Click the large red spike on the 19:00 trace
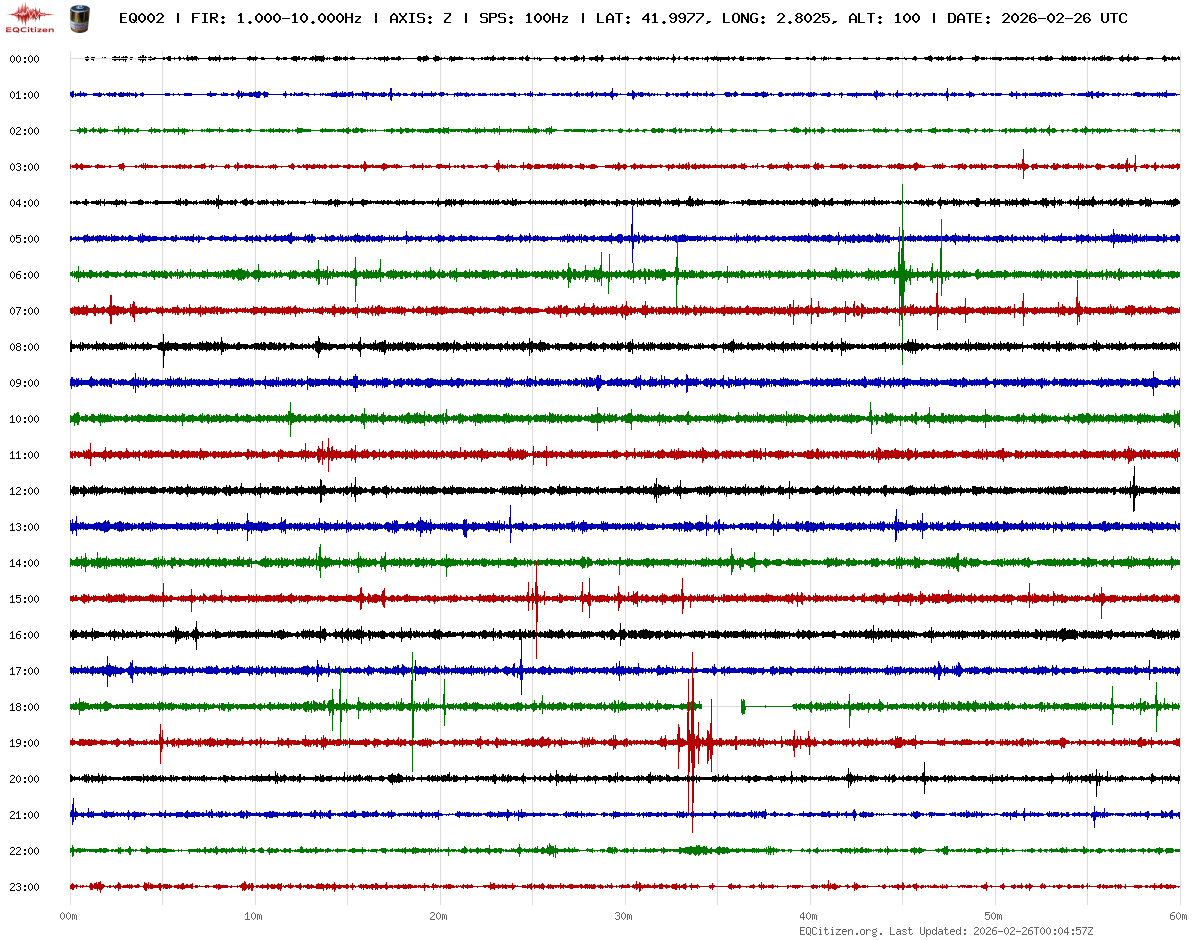The width and height of the screenshot is (1200, 940). (x=691, y=742)
